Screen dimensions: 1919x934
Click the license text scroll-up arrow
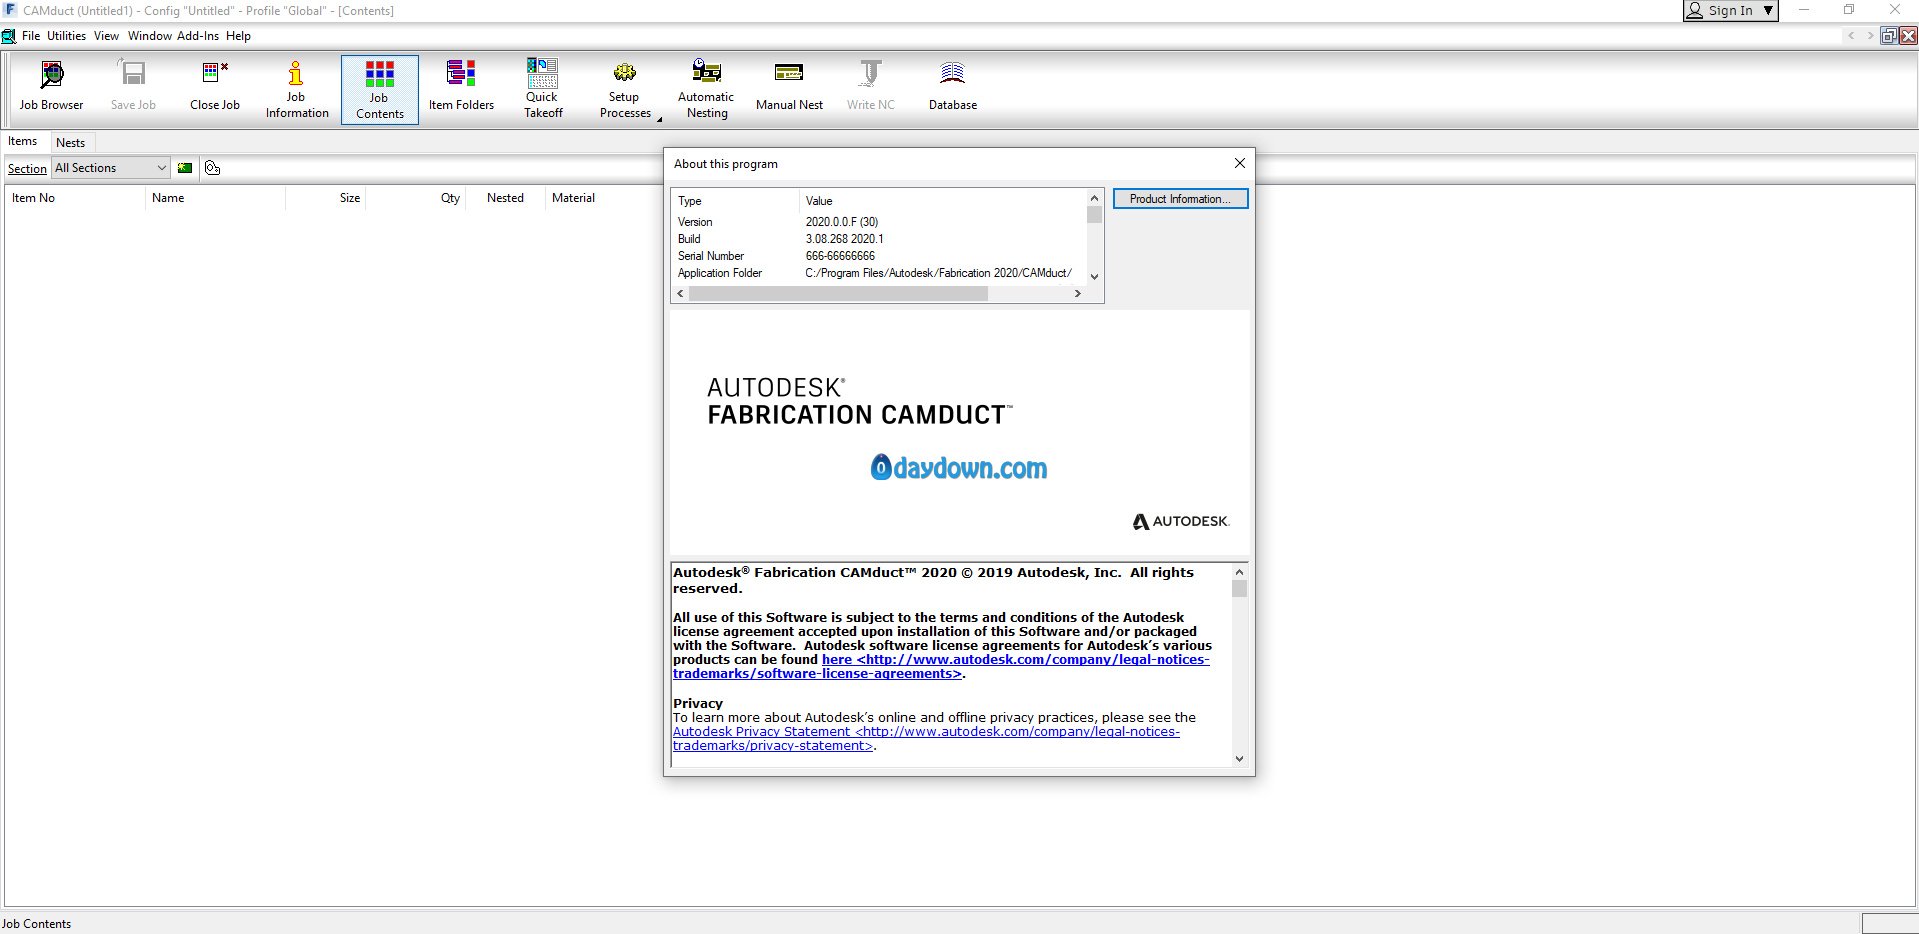pyautogui.click(x=1239, y=572)
